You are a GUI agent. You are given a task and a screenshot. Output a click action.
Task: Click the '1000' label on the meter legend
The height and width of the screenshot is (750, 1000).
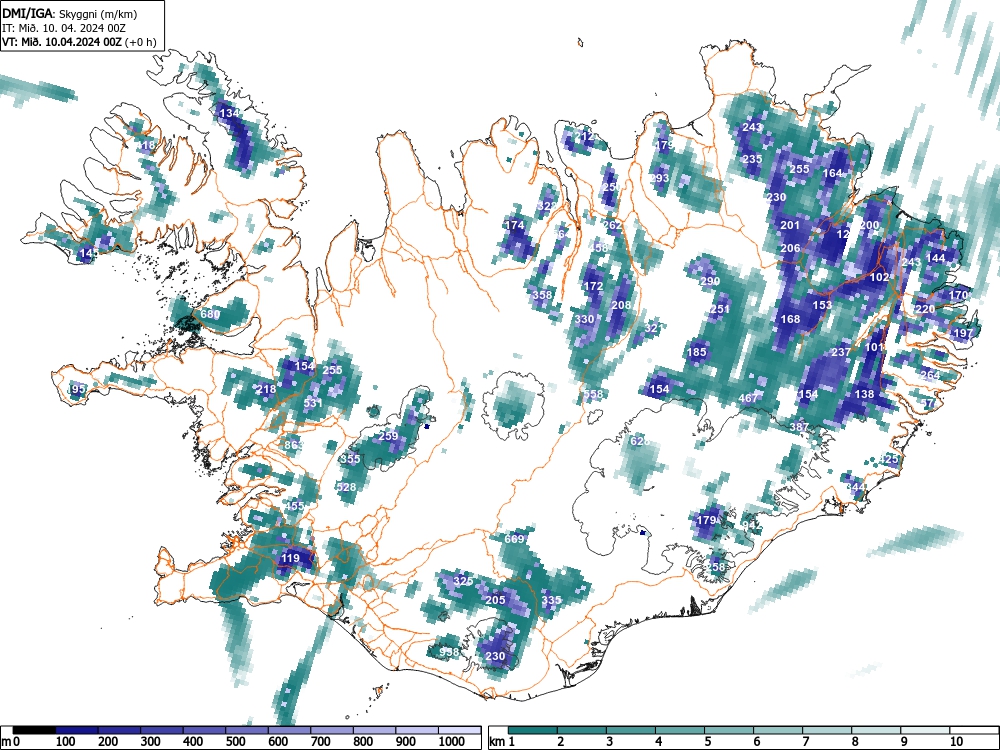pyautogui.click(x=452, y=741)
